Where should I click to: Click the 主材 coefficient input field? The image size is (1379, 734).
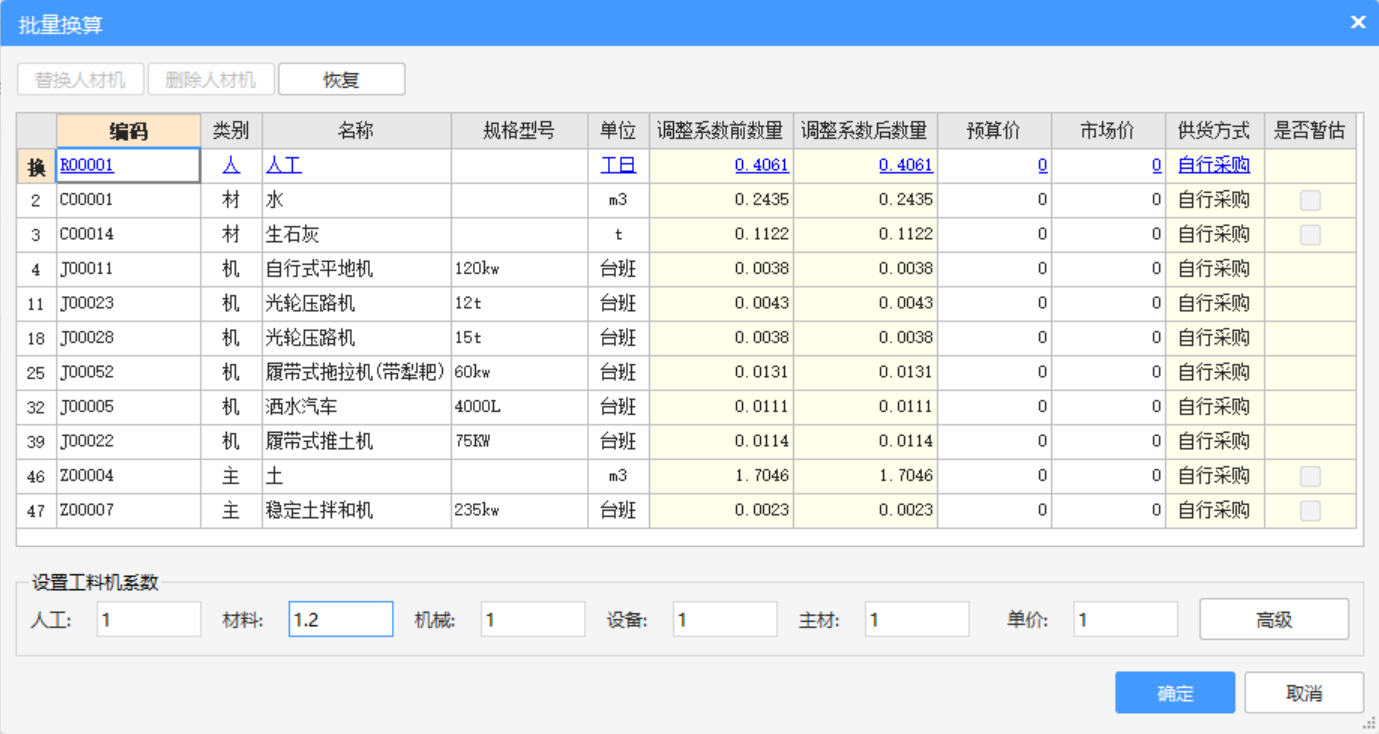[916, 620]
